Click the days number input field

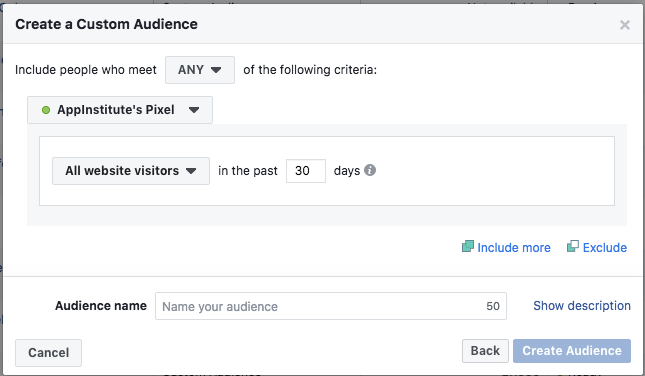pos(306,171)
